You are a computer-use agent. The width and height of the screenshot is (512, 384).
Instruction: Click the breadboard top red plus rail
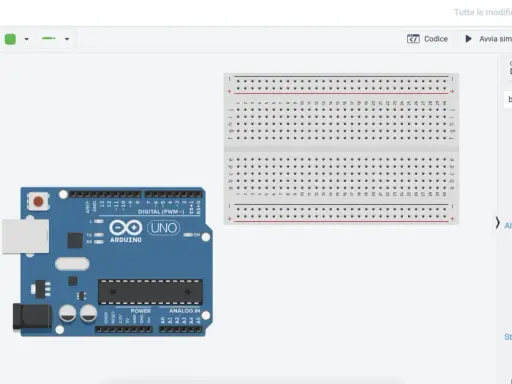pos(341,93)
